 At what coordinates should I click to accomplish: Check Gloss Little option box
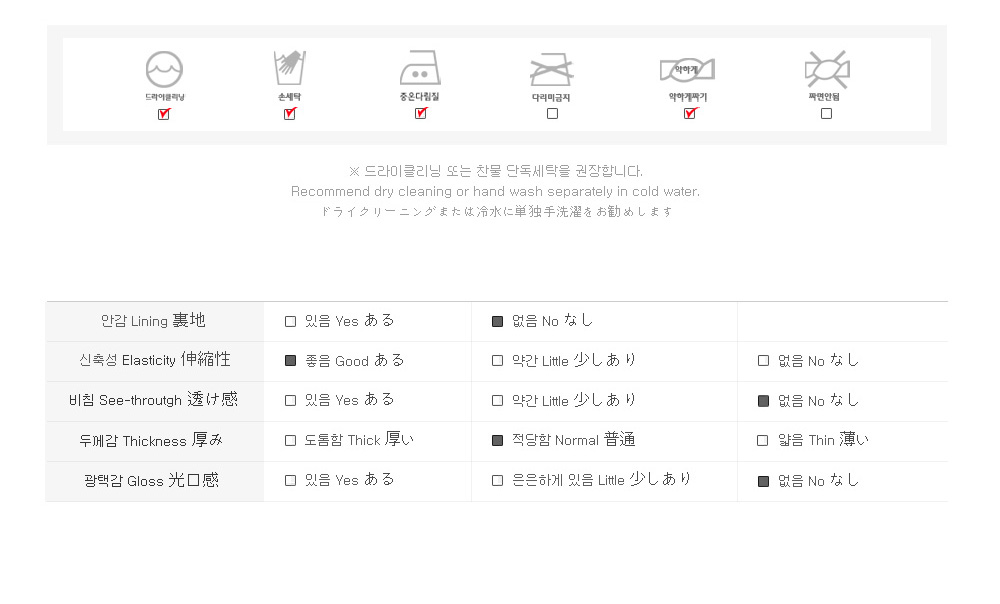(497, 481)
